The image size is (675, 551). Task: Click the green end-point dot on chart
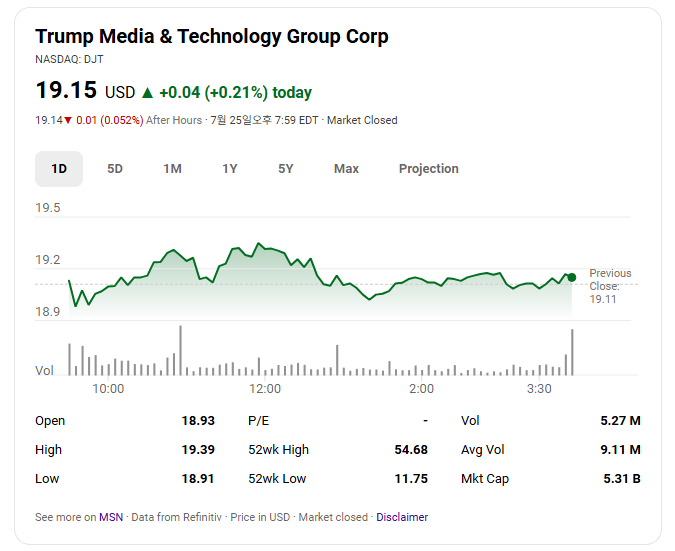(x=572, y=278)
